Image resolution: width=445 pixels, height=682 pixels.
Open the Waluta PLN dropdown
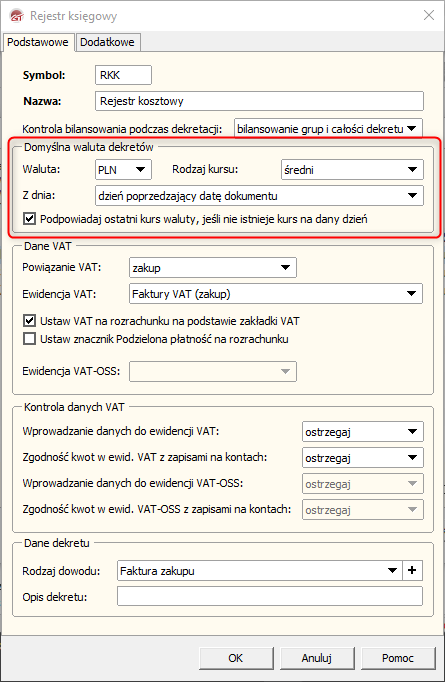pos(123,170)
